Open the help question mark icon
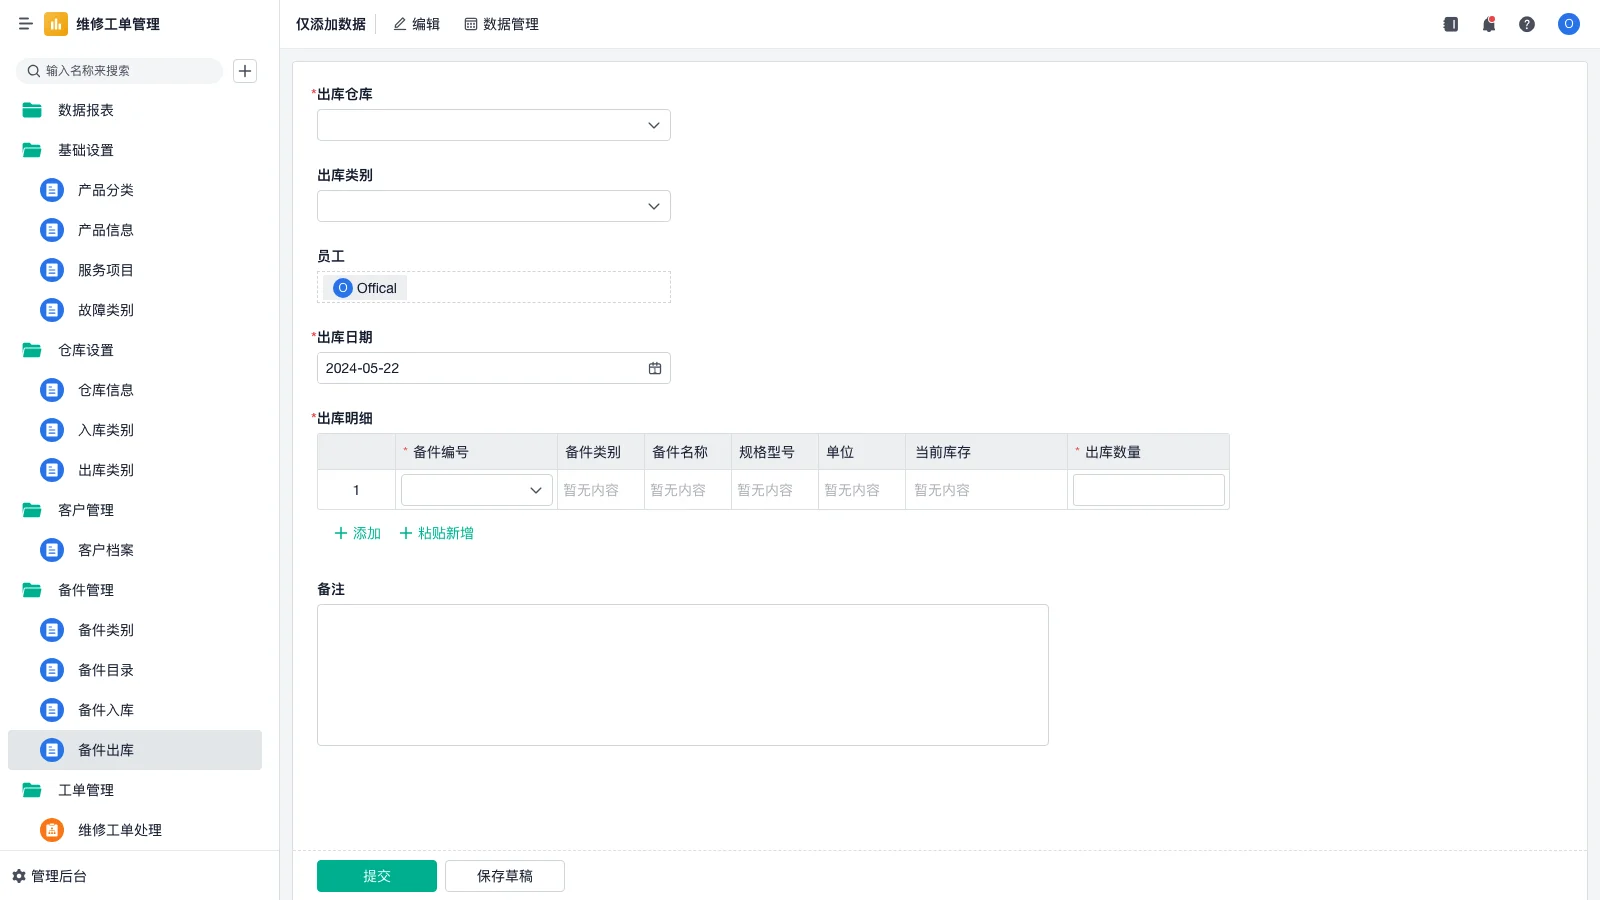The width and height of the screenshot is (1600, 900). (x=1527, y=24)
